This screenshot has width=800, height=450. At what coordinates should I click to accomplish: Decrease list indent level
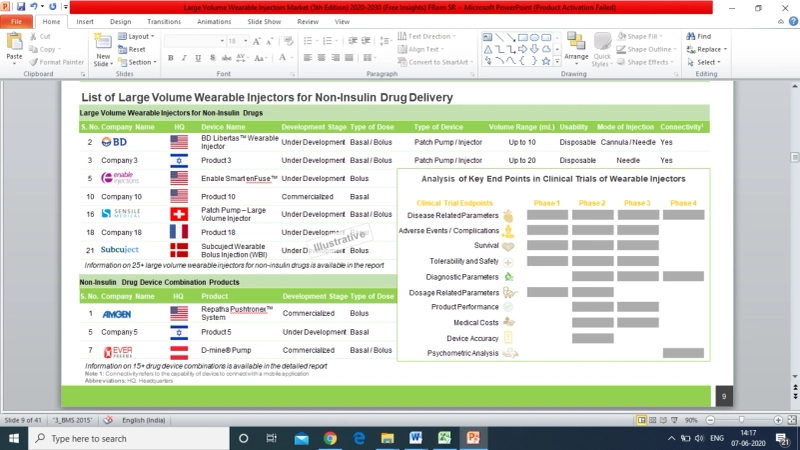pos(353,41)
